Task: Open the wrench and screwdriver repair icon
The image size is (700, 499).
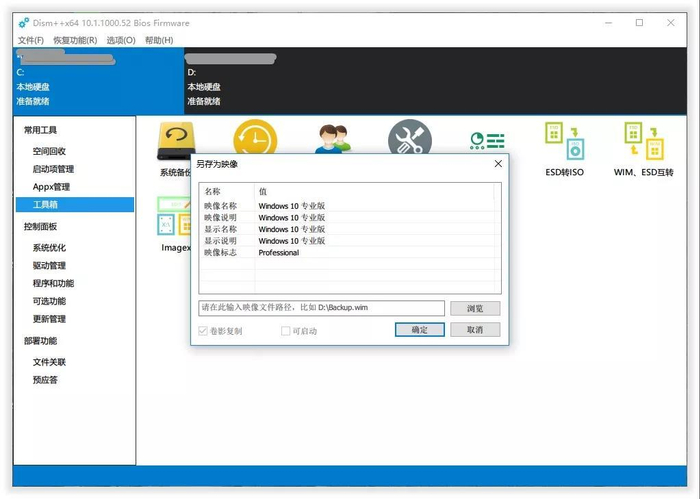Action: (410, 137)
